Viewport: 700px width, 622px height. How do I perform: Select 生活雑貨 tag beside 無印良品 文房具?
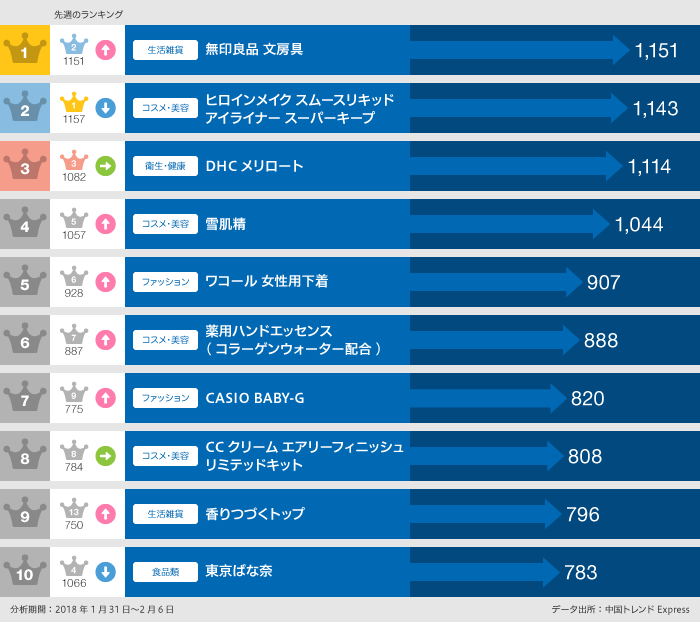166,50
